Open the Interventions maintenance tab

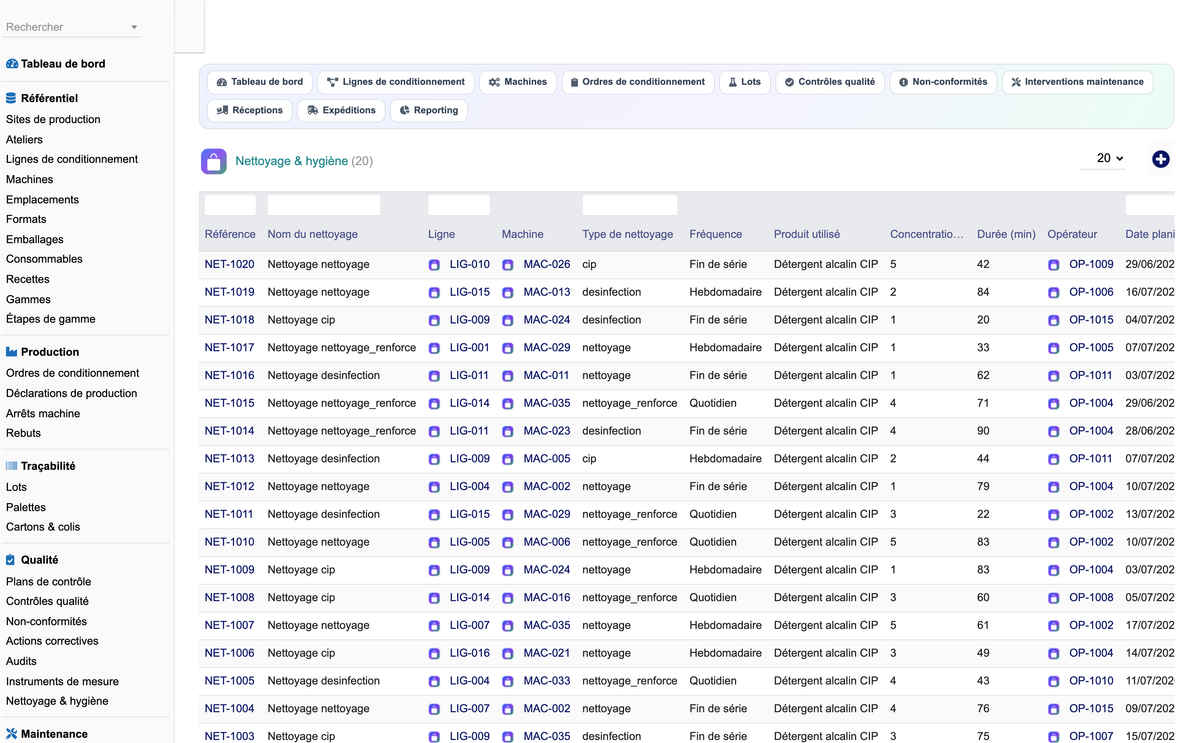coord(1077,82)
